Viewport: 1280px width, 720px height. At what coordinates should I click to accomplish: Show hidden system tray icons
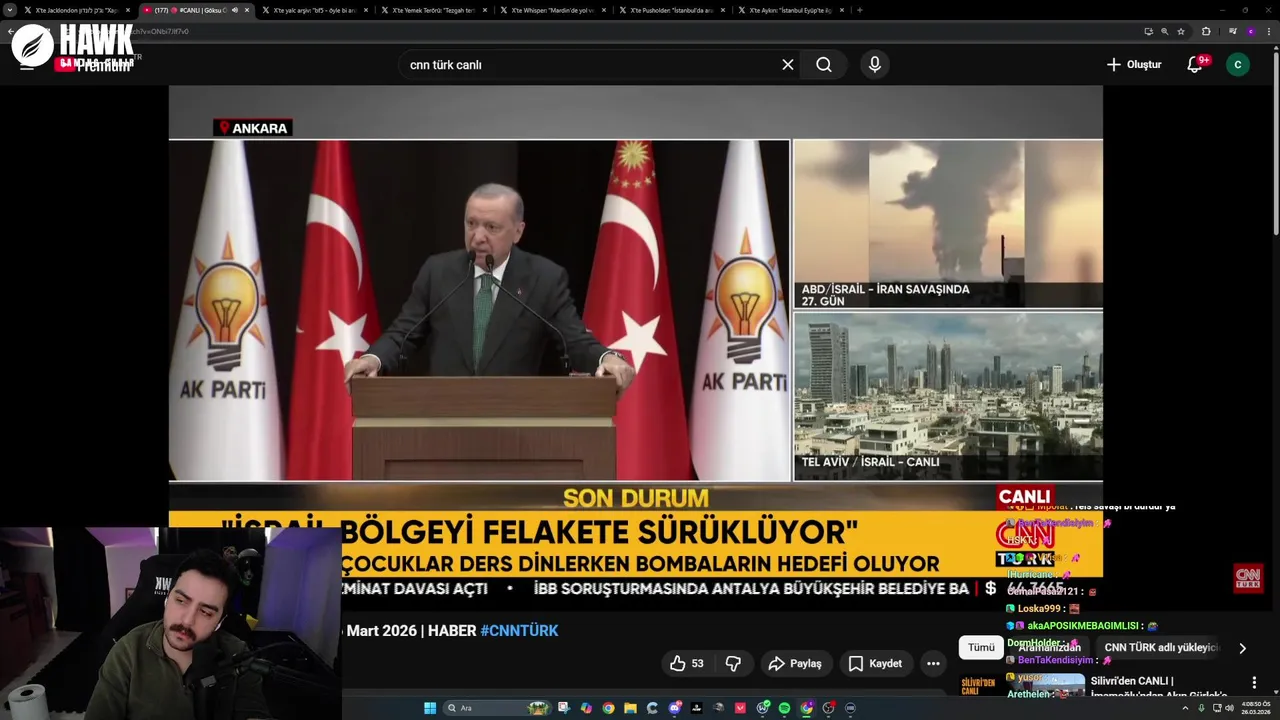[1185, 708]
